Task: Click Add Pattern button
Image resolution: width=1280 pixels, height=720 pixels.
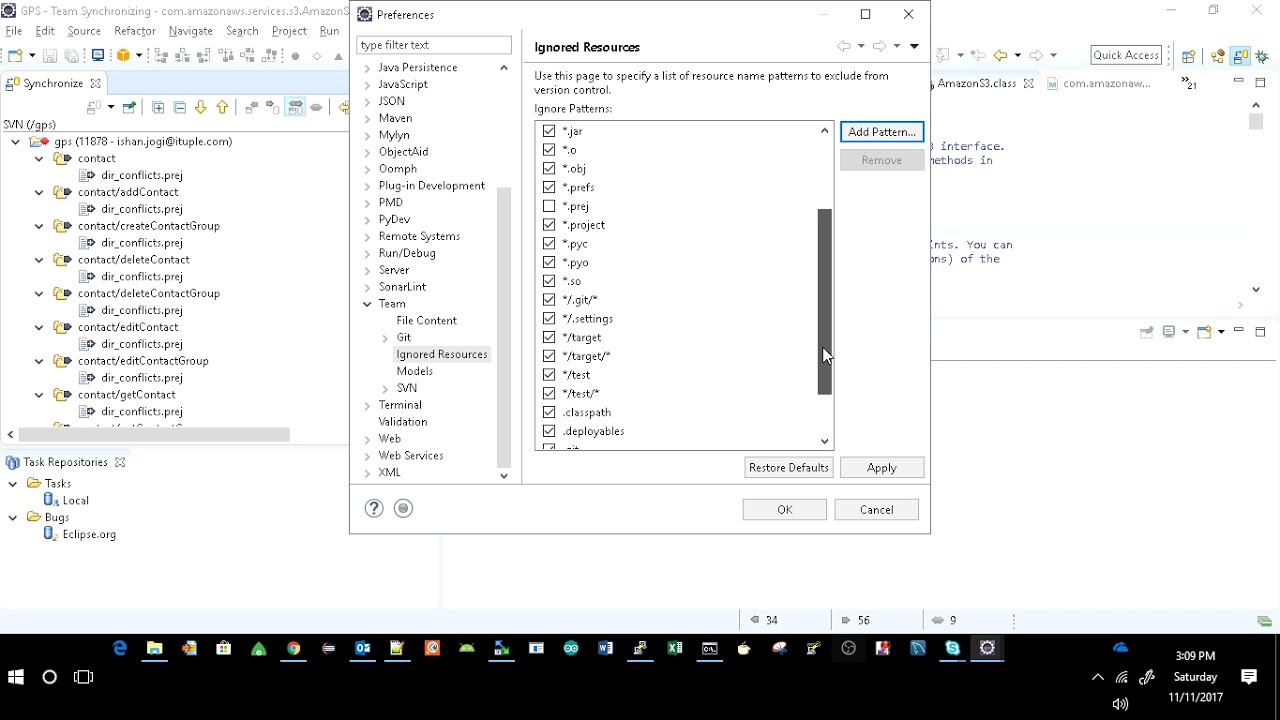Action: coord(882,132)
